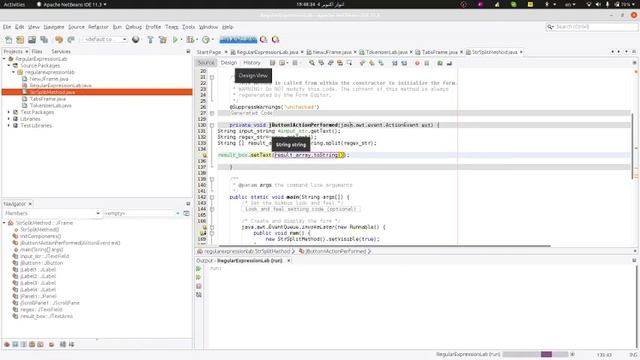This screenshot has width=640, height=360.
Task: Open the Navigator Members dropdown
Action: (52, 213)
